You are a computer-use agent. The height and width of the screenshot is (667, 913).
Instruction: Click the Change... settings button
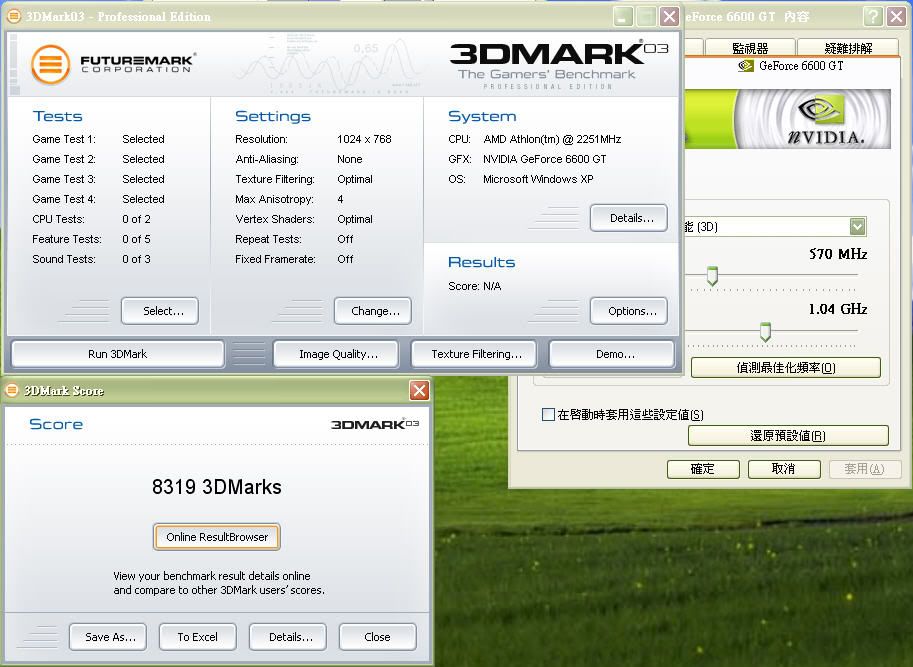click(373, 311)
